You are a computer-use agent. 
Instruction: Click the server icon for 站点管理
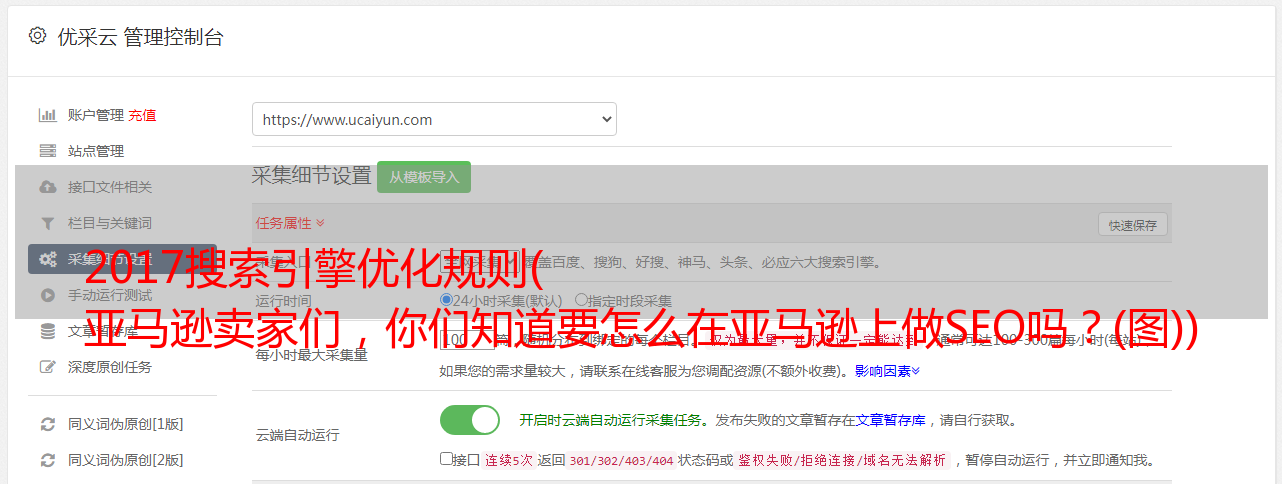click(x=47, y=151)
